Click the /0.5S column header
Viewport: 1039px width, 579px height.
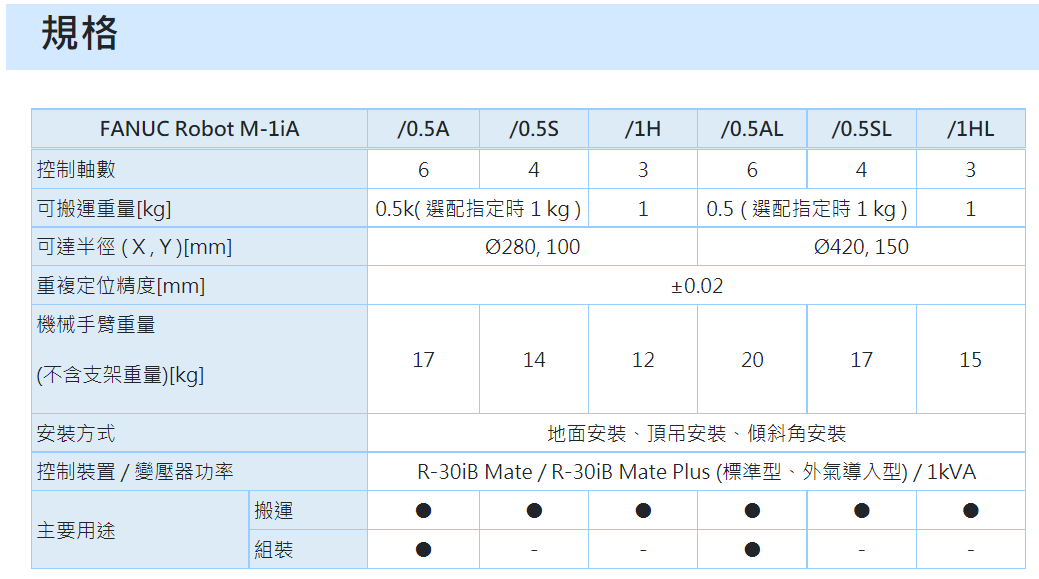pos(534,129)
